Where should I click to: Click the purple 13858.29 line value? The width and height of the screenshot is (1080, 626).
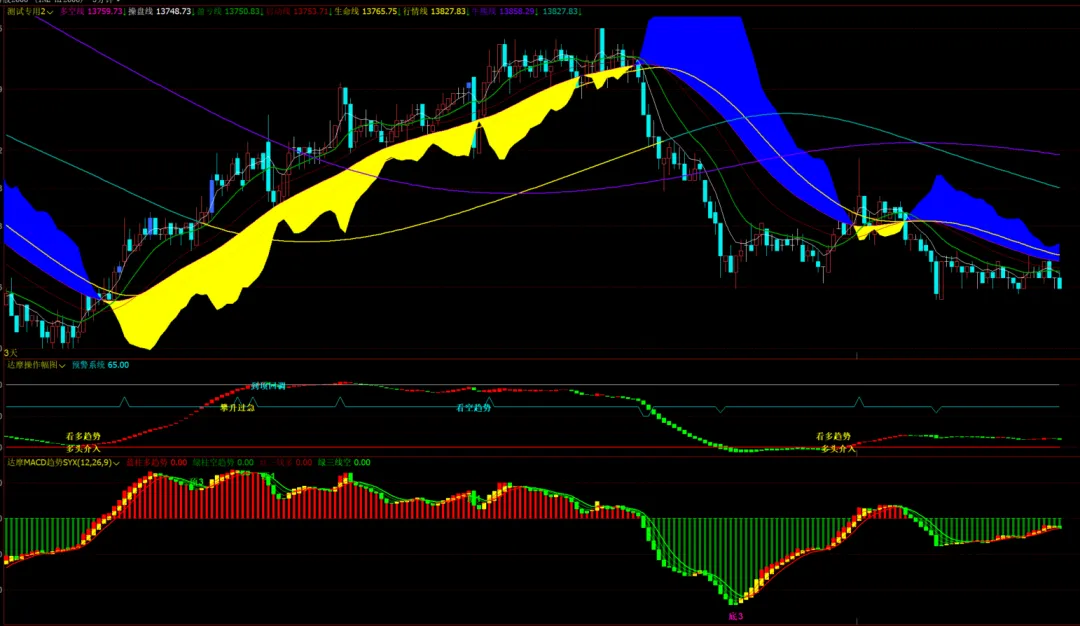click(x=517, y=12)
